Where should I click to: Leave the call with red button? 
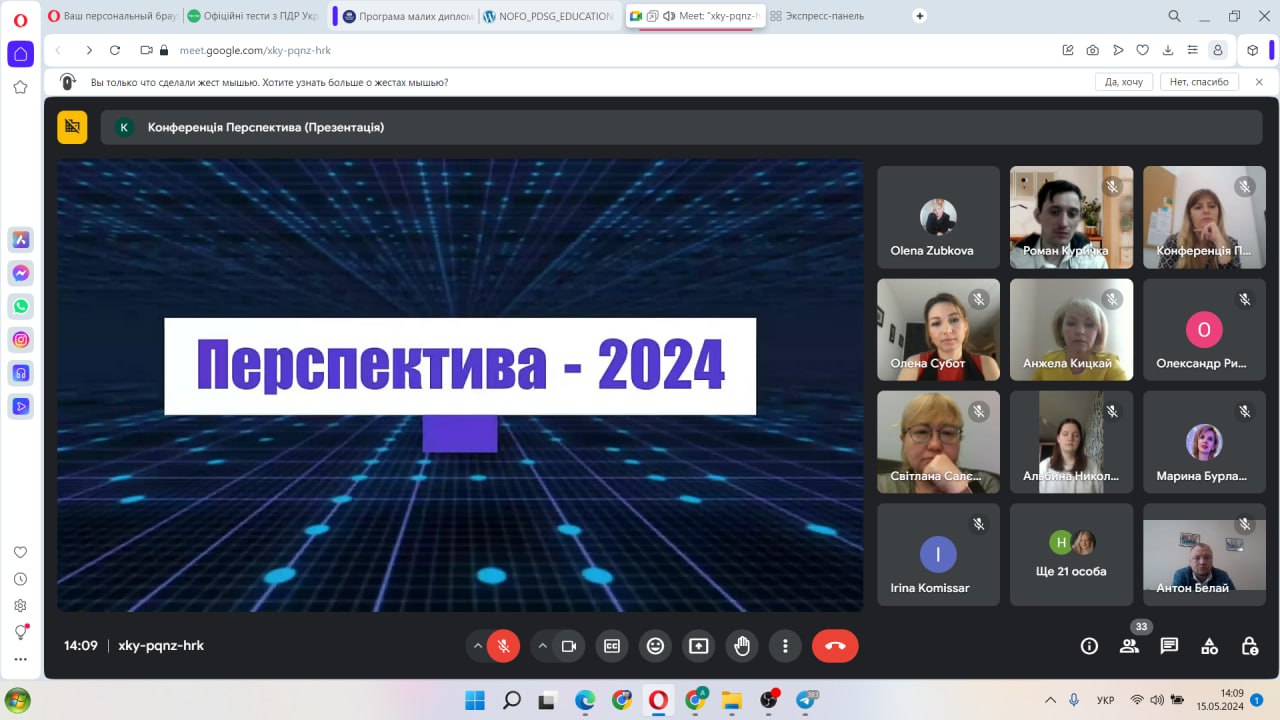click(x=835, y=646)
